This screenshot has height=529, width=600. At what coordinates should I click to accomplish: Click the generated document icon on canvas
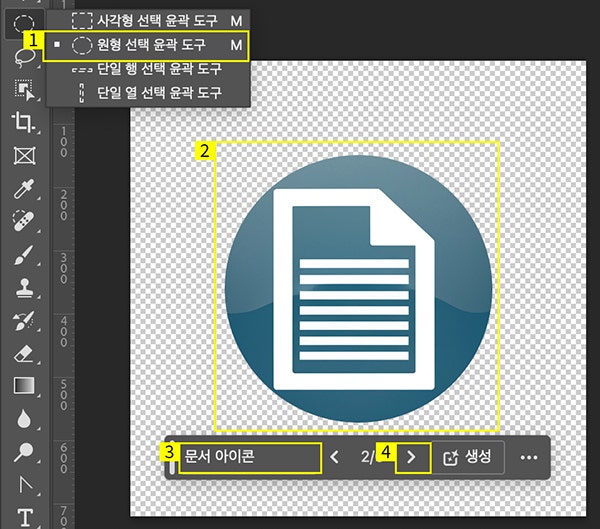[358, 289]
